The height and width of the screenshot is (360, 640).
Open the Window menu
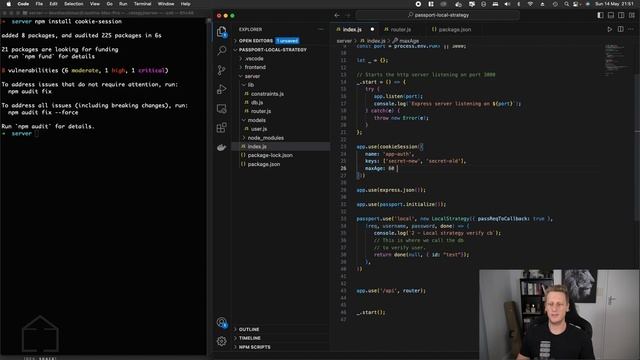(x=166, y=4)
